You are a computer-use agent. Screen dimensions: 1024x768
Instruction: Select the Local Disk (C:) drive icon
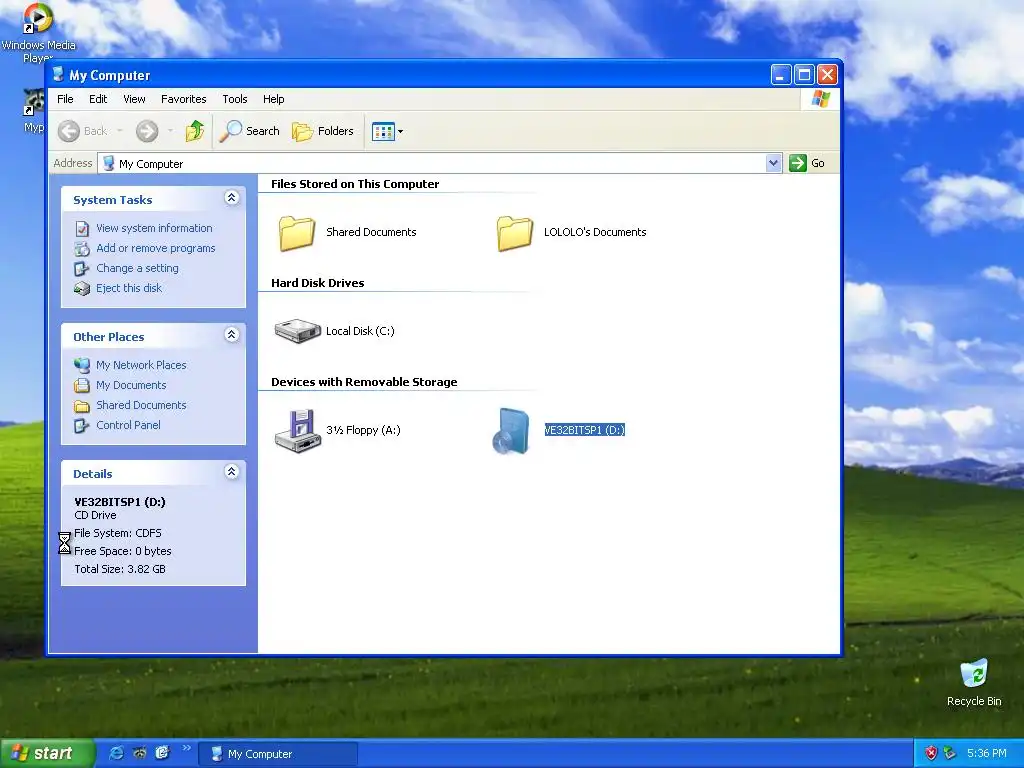pyautogui.click(x=297, y=331)
